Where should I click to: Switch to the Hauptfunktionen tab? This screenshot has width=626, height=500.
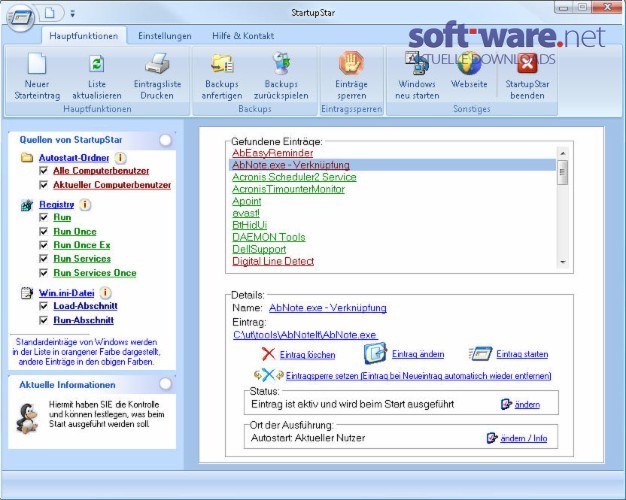coord(84,36)
